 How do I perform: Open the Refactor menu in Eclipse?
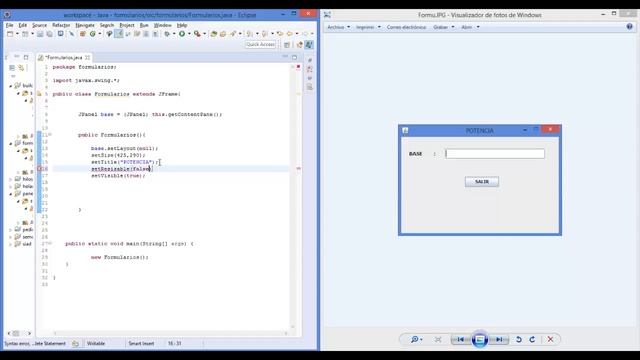coord(61,25)
